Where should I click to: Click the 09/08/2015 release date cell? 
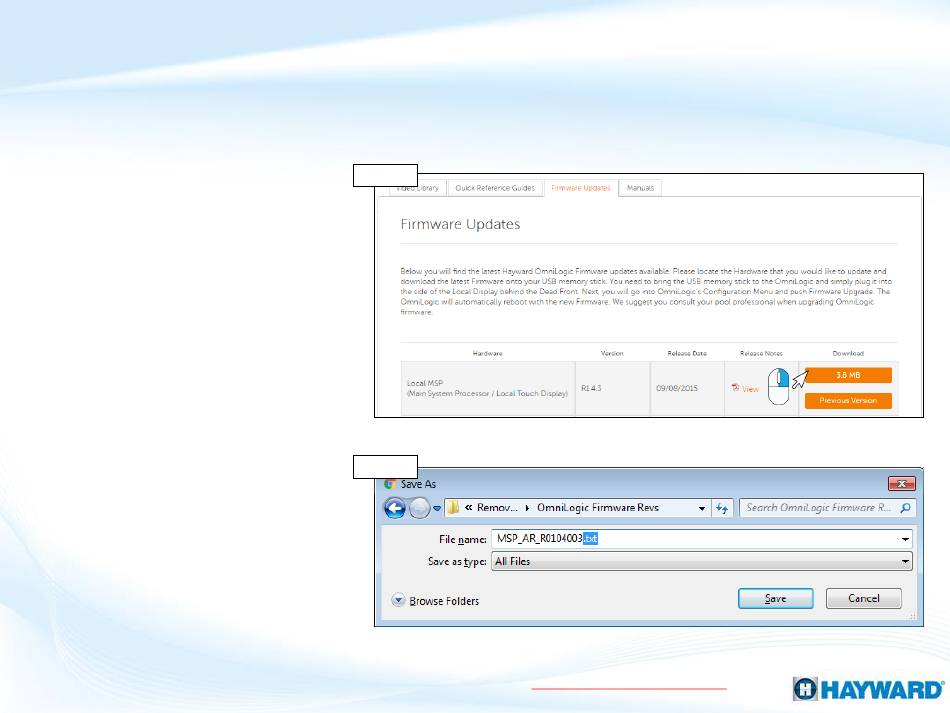[687, 388]
